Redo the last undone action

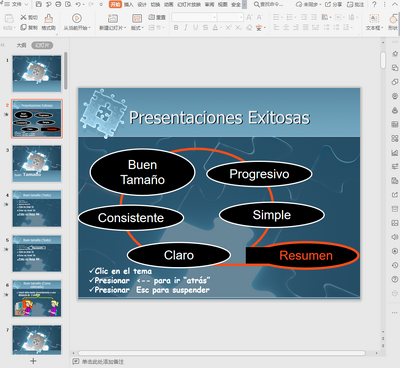[90, 5]
